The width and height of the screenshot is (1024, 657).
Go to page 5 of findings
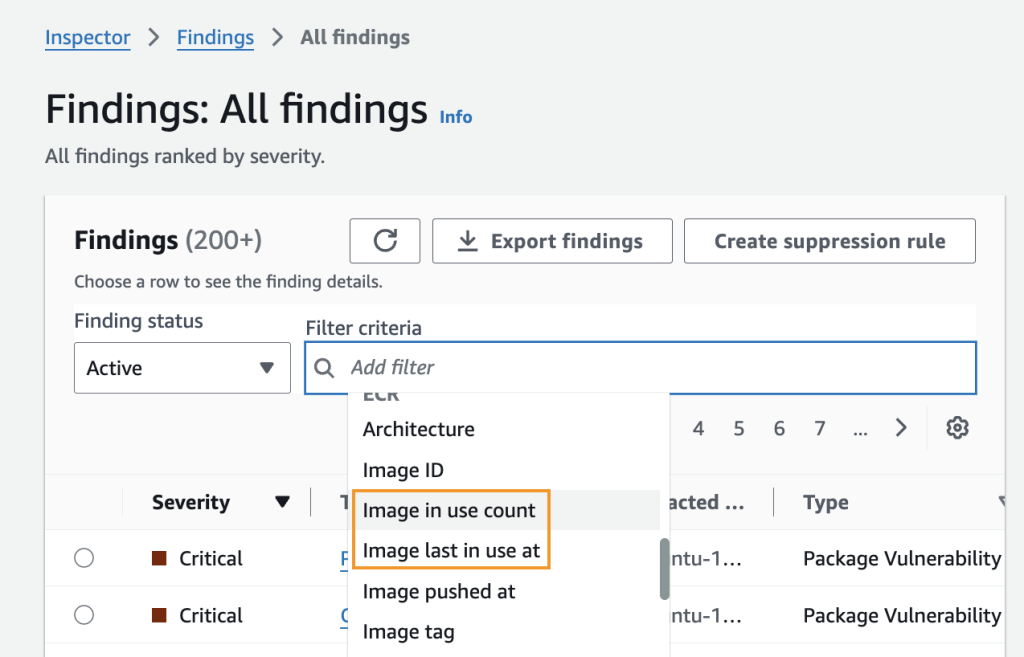[x=739, y=428]
